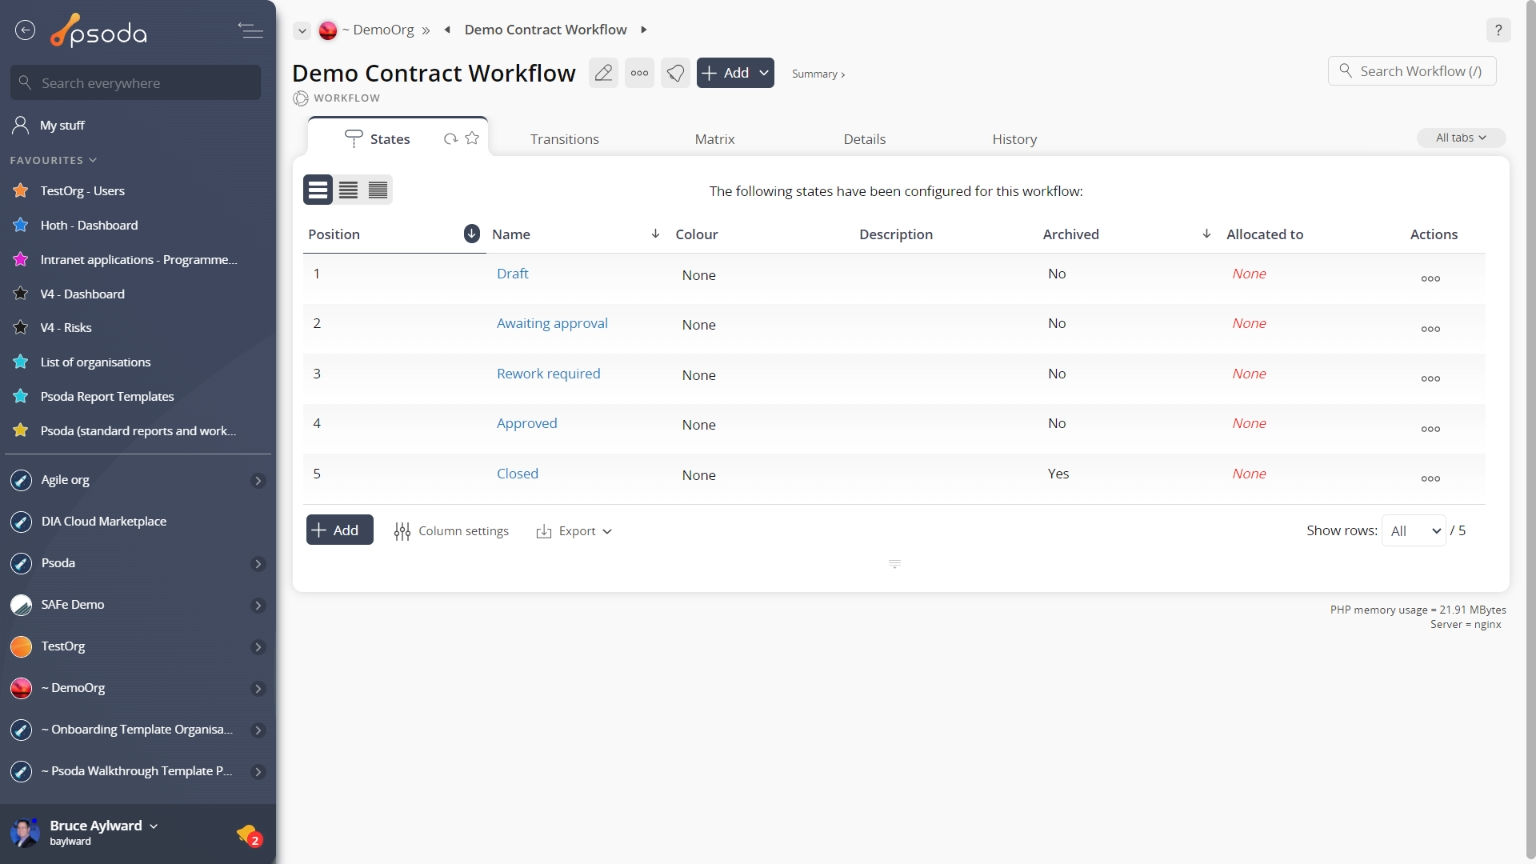Switch to the Transitions tab
Image resolution: width=1536 pixels, height=864 pixels.
pos(564,139)
